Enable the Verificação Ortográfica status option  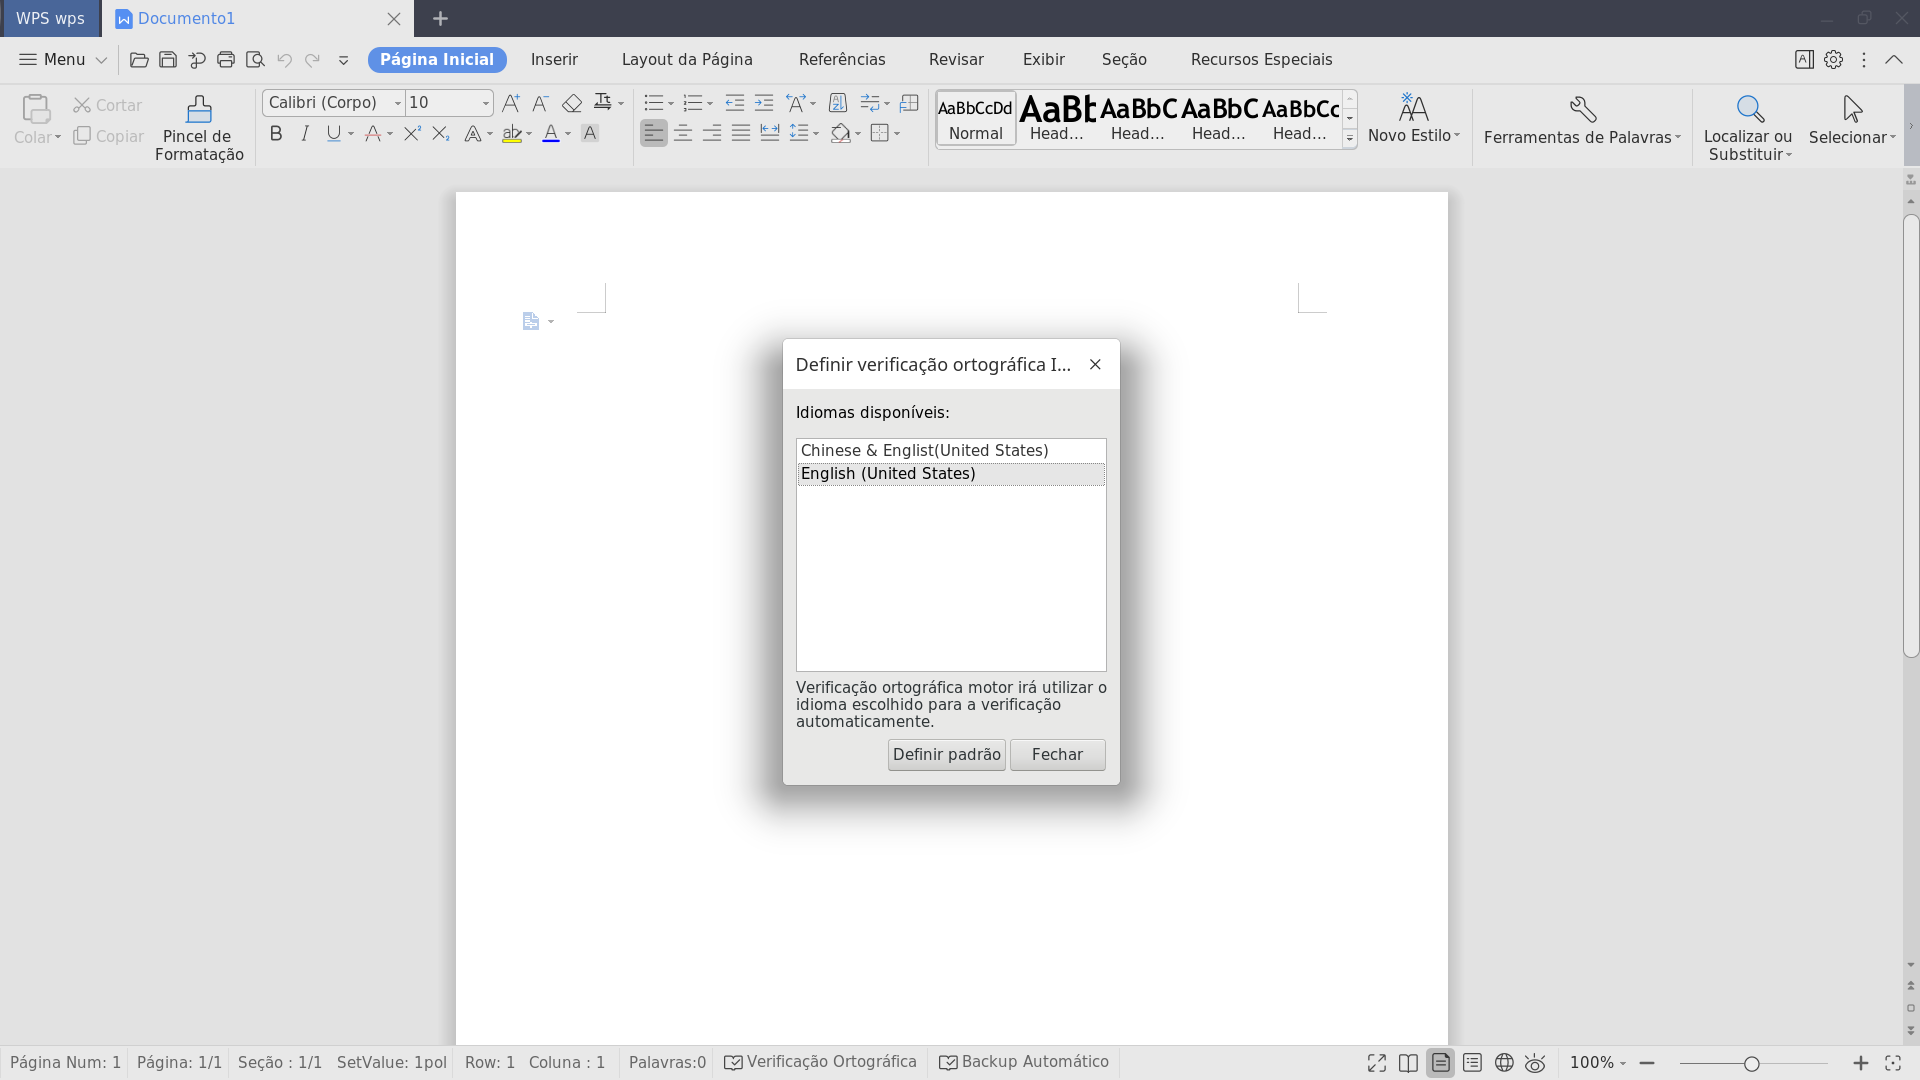coord(819,1062)
